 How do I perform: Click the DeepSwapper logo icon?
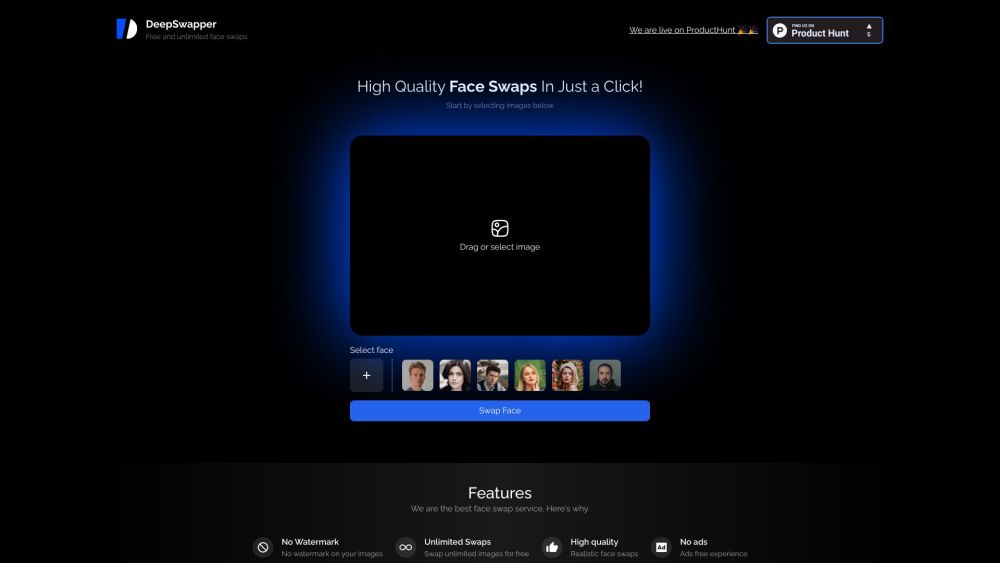[x=126, y=29]
